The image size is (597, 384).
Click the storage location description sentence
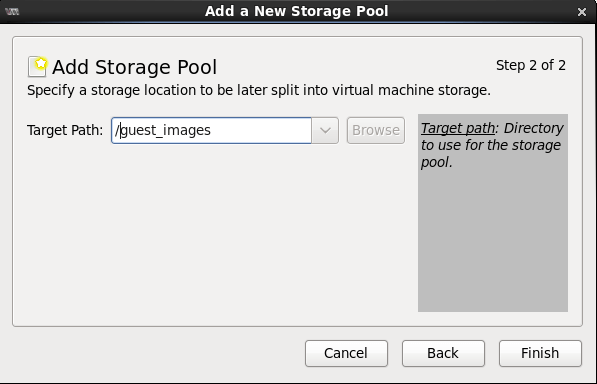[259, 91]
